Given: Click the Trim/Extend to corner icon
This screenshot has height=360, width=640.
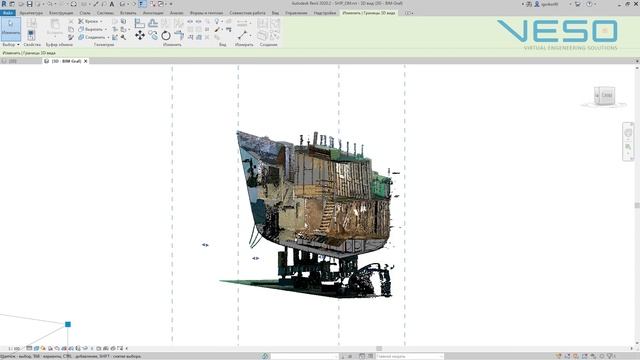Looking at the screenshot, I should [x=179, y=36].
